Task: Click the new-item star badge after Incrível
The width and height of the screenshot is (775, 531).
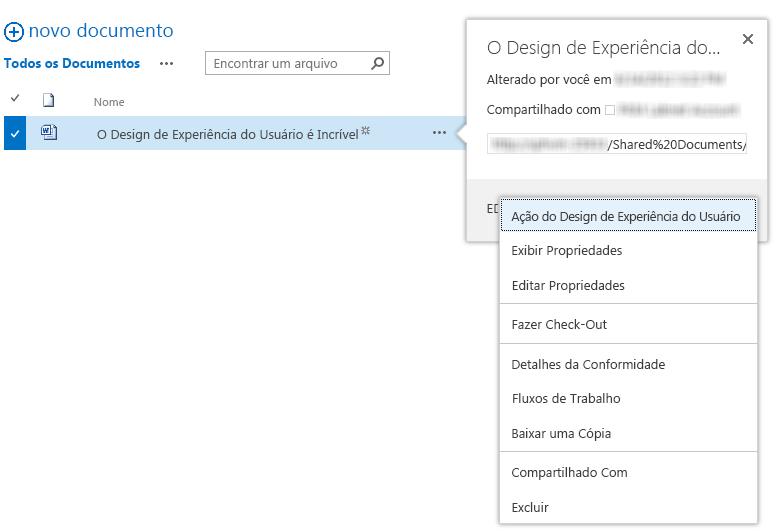Action: click(365, 131)
